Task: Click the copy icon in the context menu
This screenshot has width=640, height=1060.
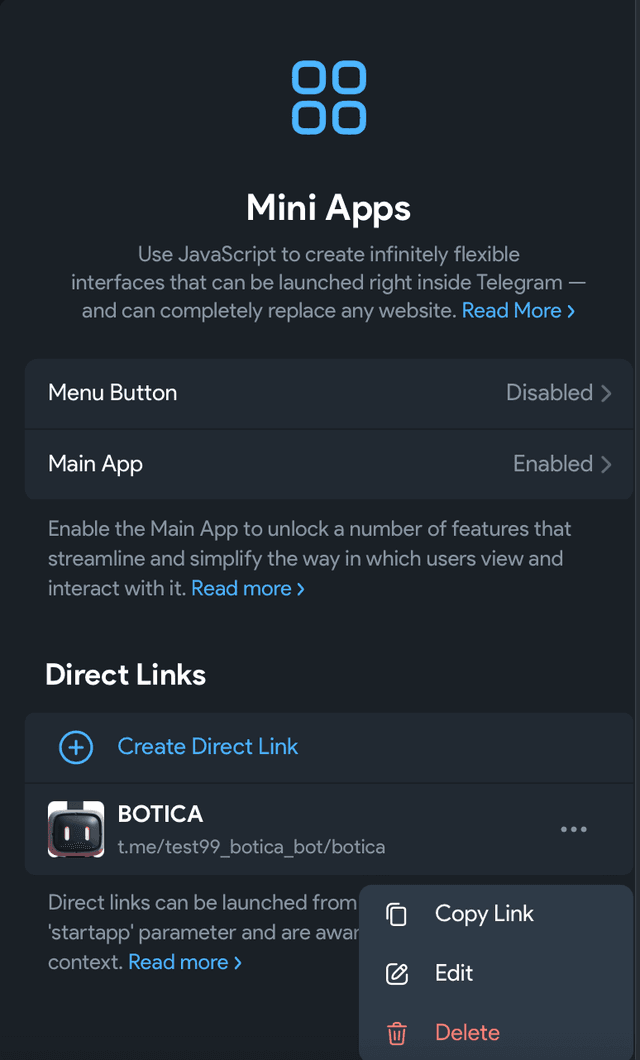Action: pyautogui.click(x=397, y=915)
